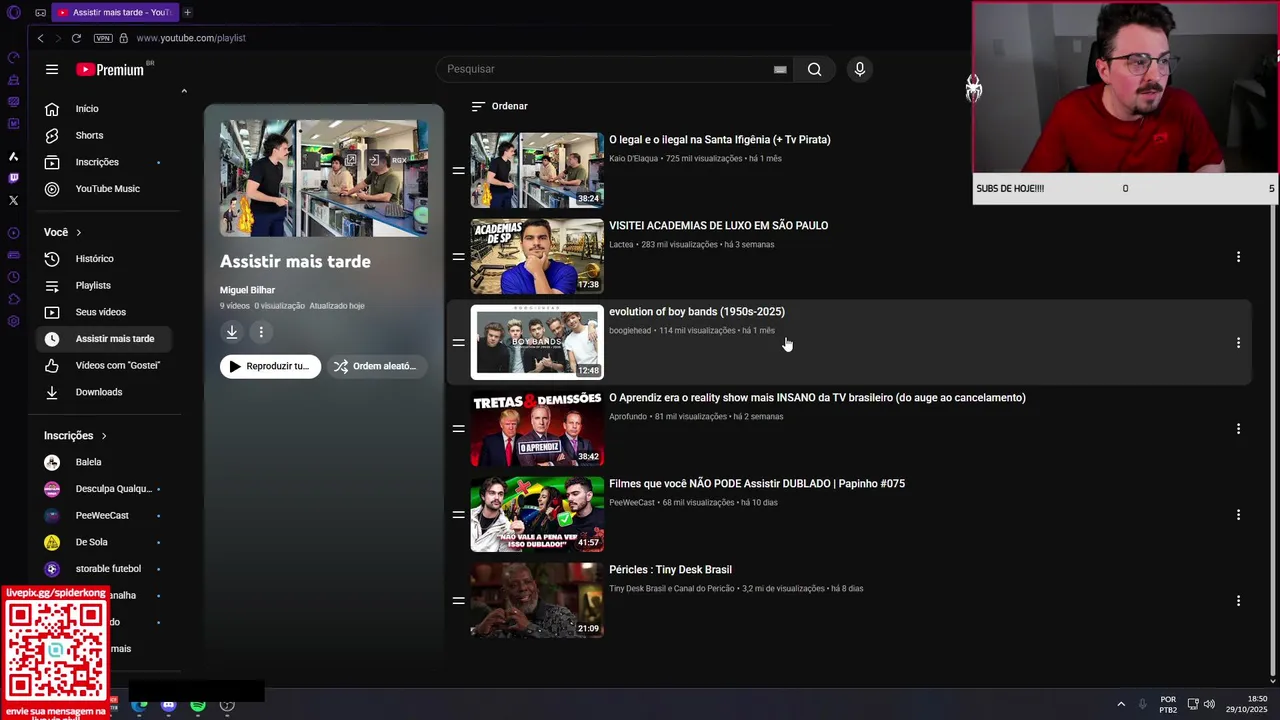The height and width of the screenshot is (720, 1280).
Task: Open Spotify from the Windows taskbar
Action: (198, 705)
